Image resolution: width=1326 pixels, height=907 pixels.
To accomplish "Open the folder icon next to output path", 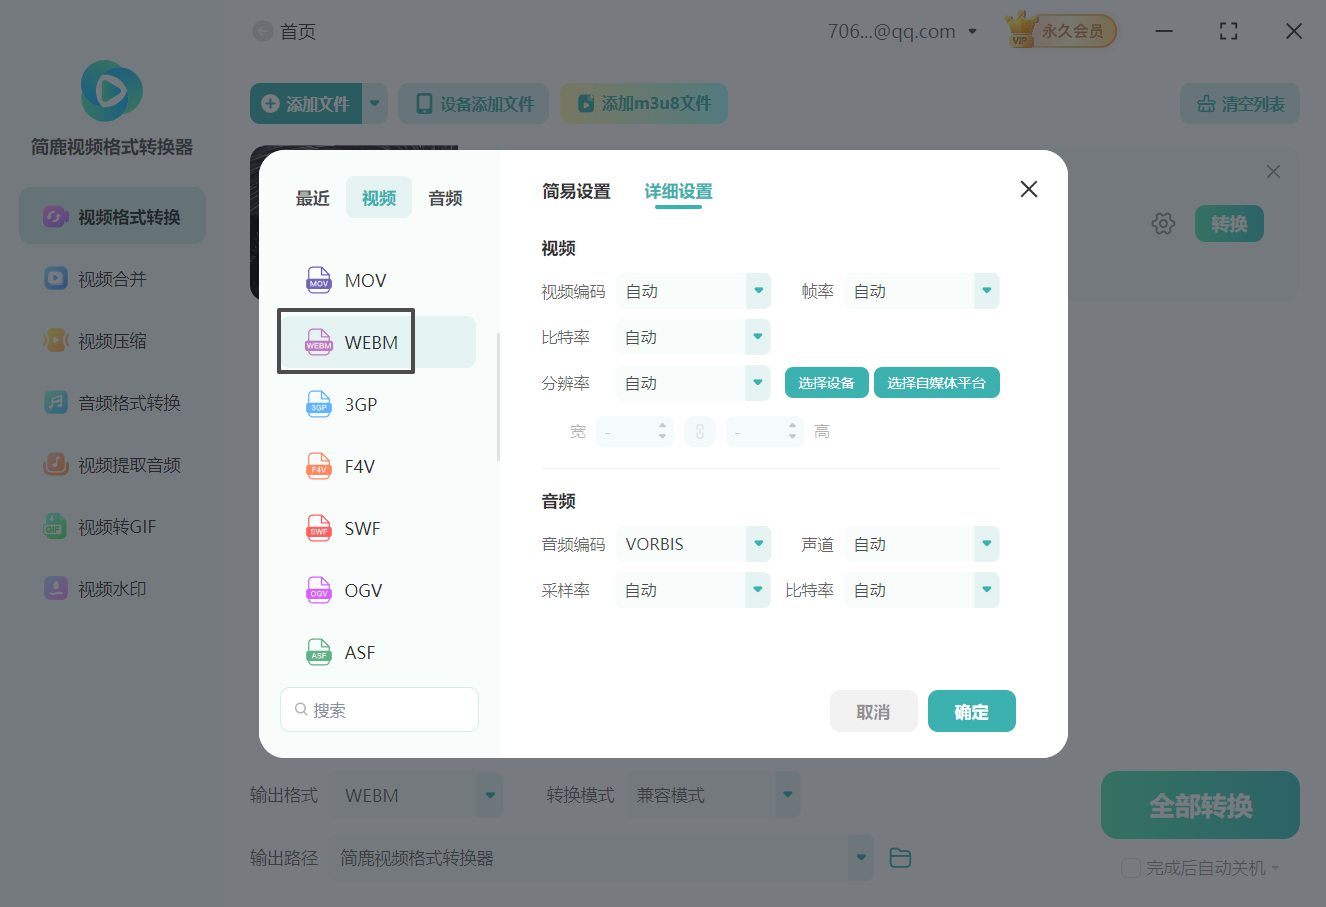I will [899, 857].
